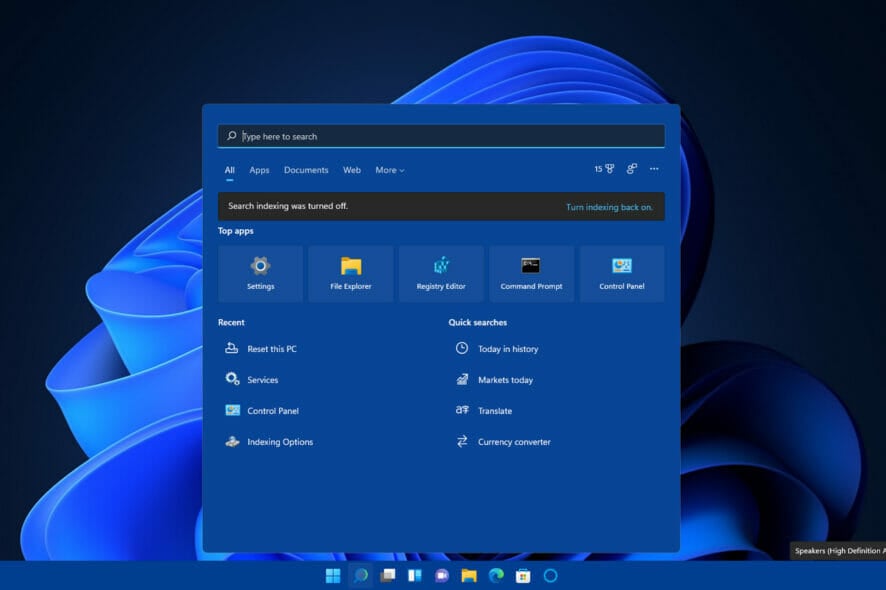This screenshot has width=886, height=590.
Task: Open search account options icon
Action: (631, 169)
